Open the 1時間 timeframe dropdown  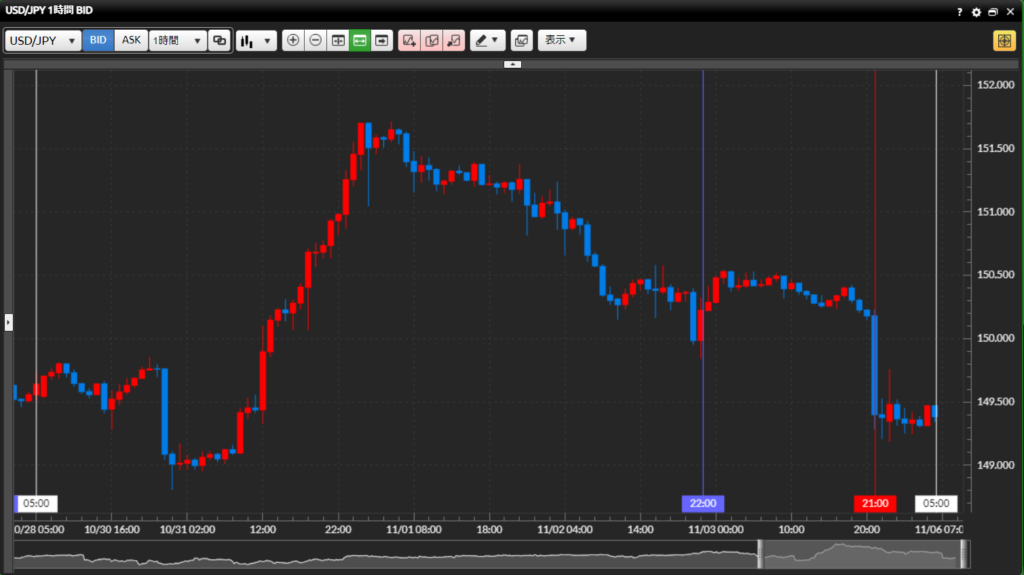pos(177,41)
